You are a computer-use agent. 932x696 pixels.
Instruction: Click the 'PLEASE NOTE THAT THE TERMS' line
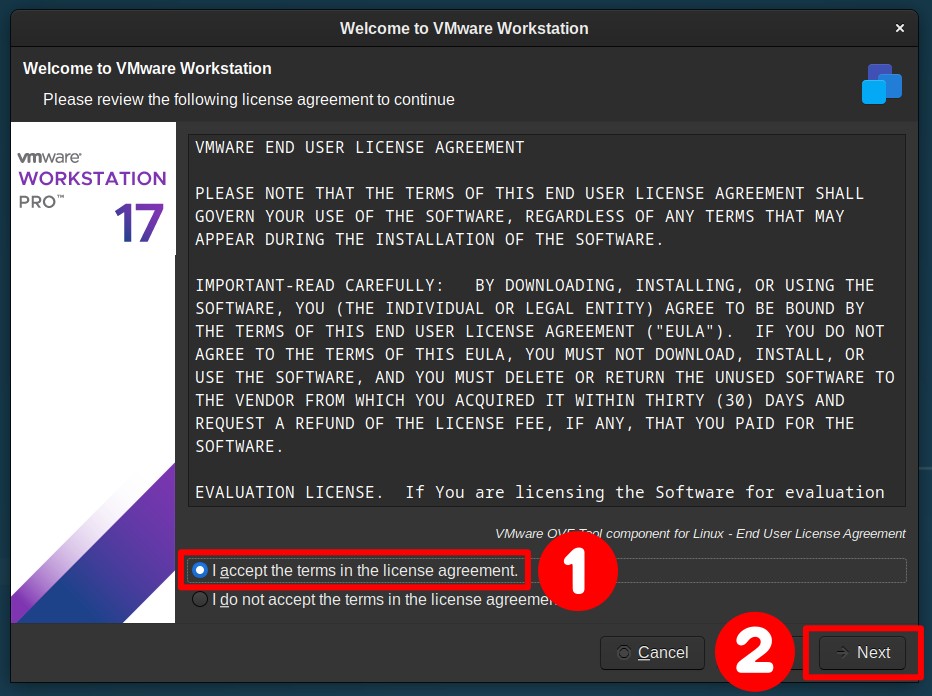click(529, 193)
